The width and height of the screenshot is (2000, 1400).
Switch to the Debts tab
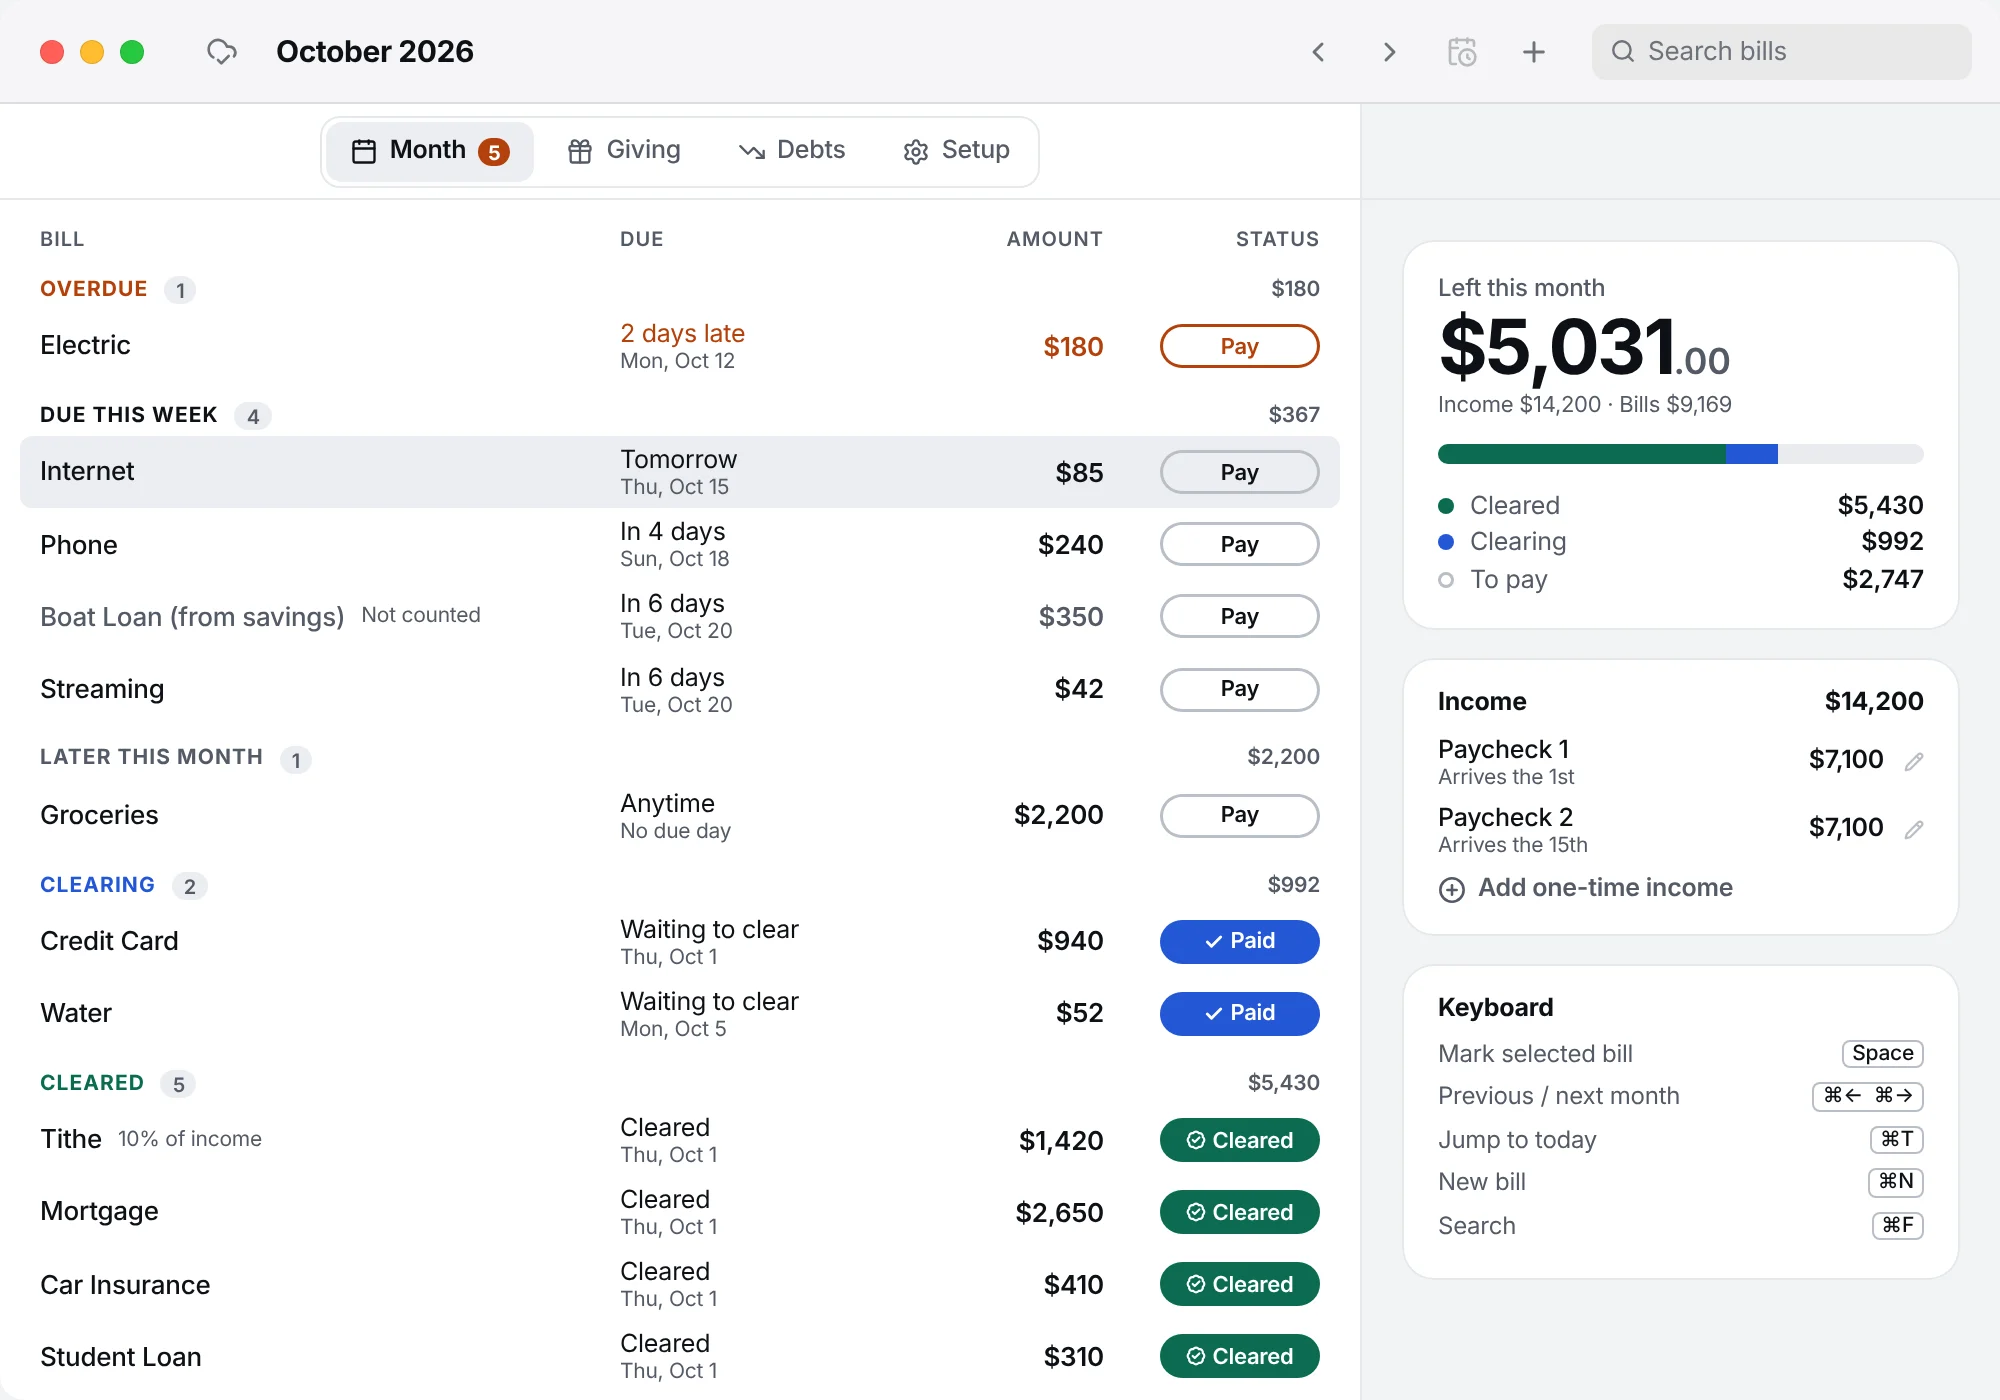[x=792, y=151]
